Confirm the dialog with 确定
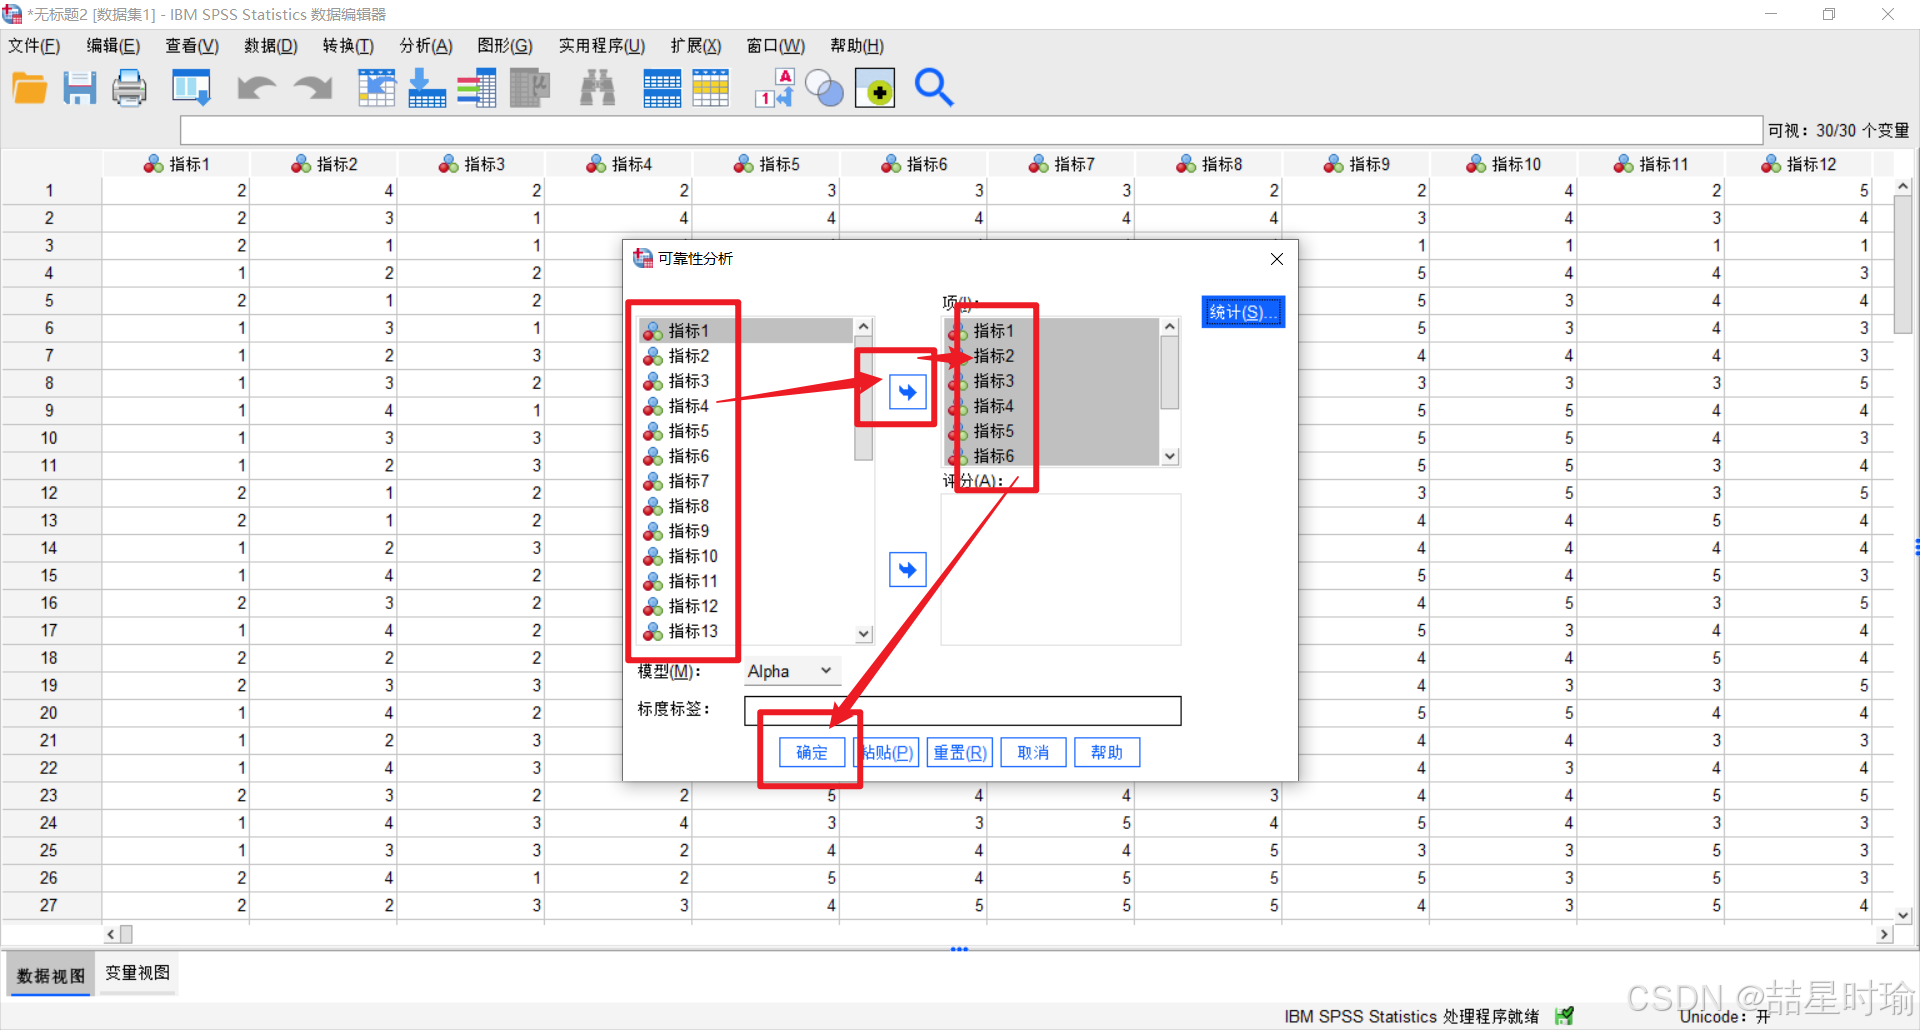 812,753
